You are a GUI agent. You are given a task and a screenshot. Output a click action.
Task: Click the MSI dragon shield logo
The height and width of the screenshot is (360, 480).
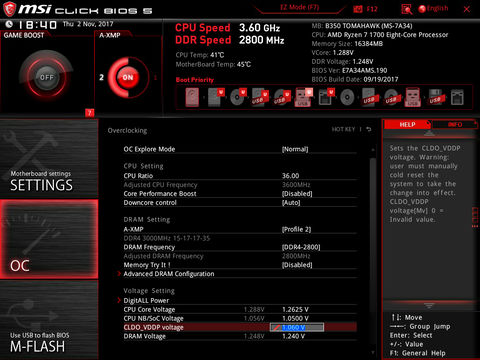point(9,9)
